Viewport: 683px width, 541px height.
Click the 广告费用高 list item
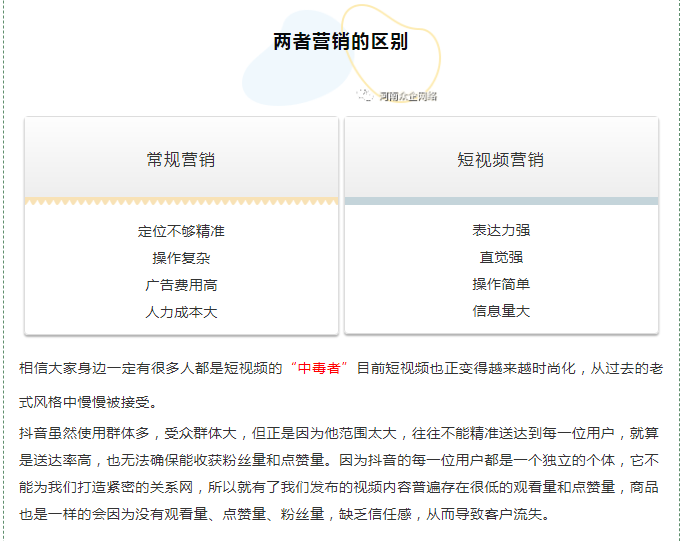coord(181,285)
